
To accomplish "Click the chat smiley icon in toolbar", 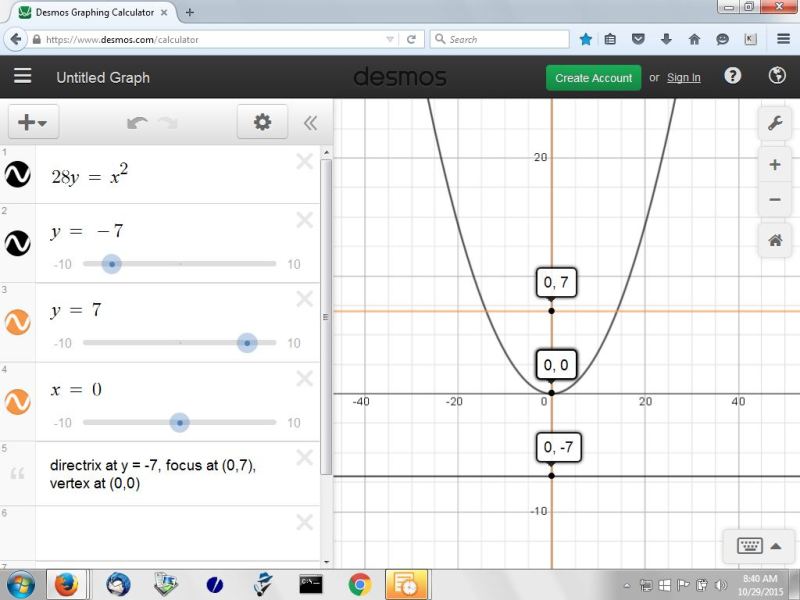I will coord(722,39).
